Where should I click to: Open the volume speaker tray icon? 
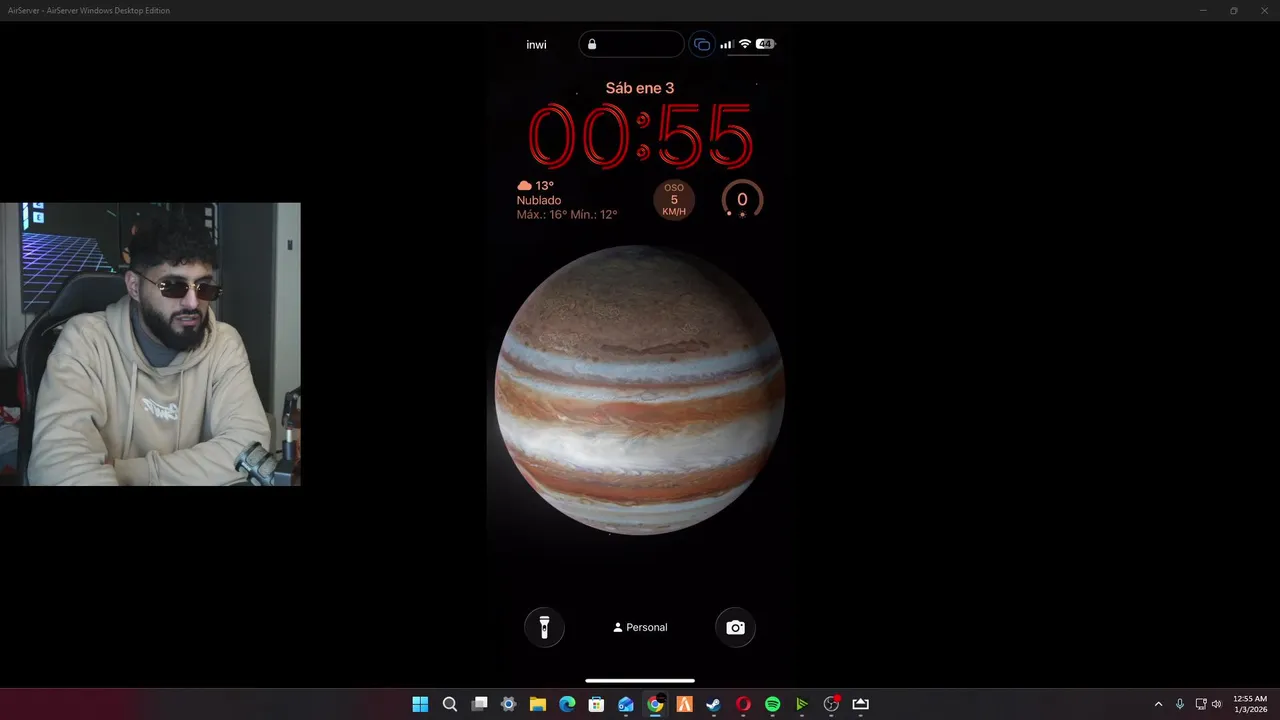pos(1216,704)
